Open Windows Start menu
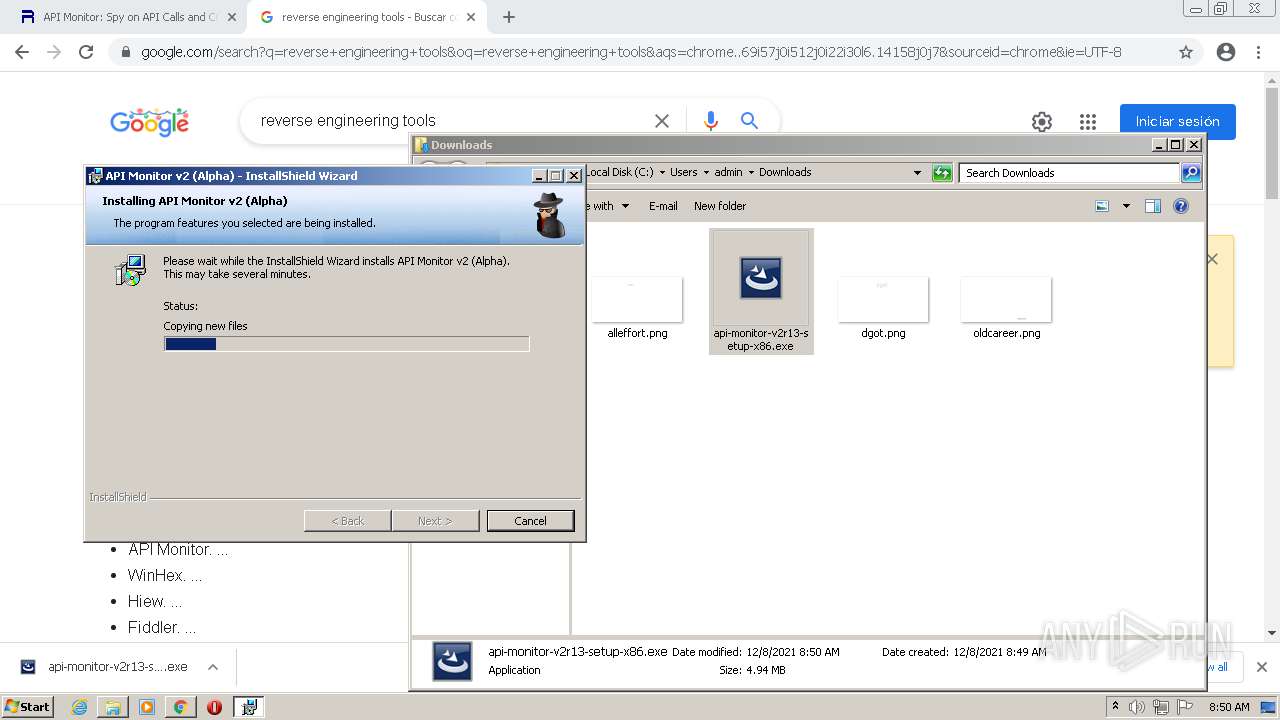 pos(28,707)
